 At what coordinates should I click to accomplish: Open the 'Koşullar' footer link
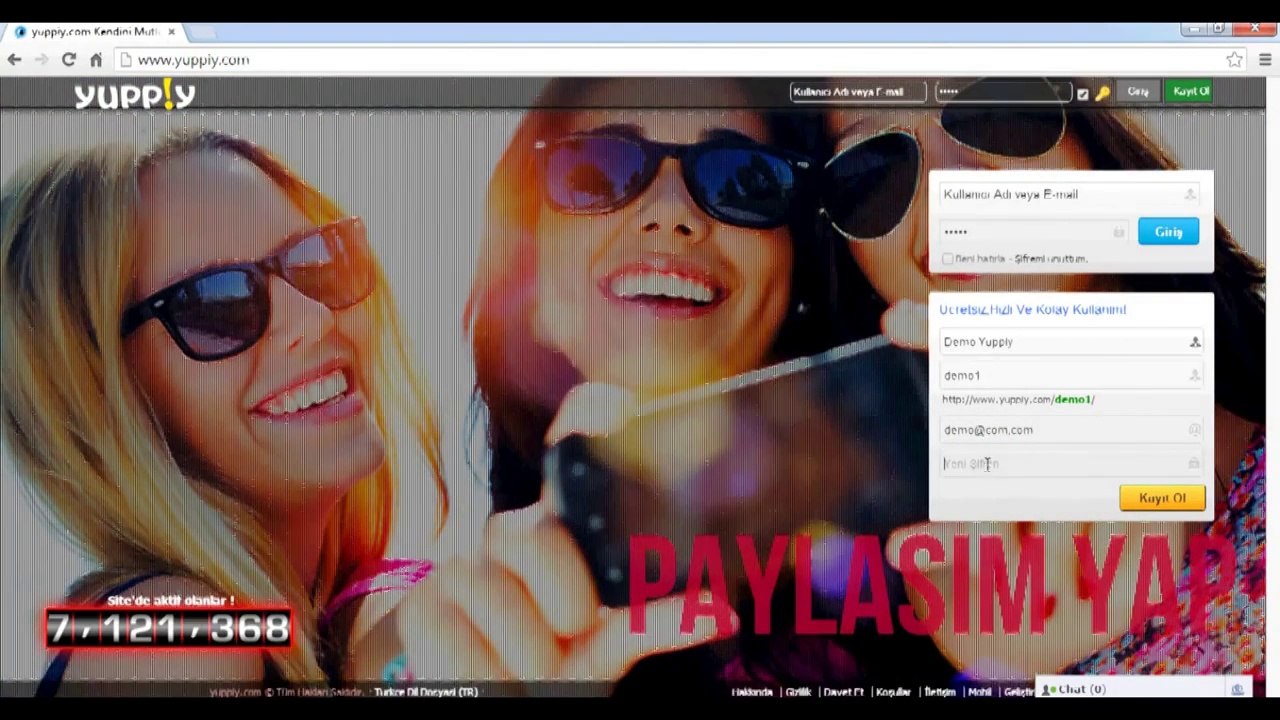tap(893, 692)
